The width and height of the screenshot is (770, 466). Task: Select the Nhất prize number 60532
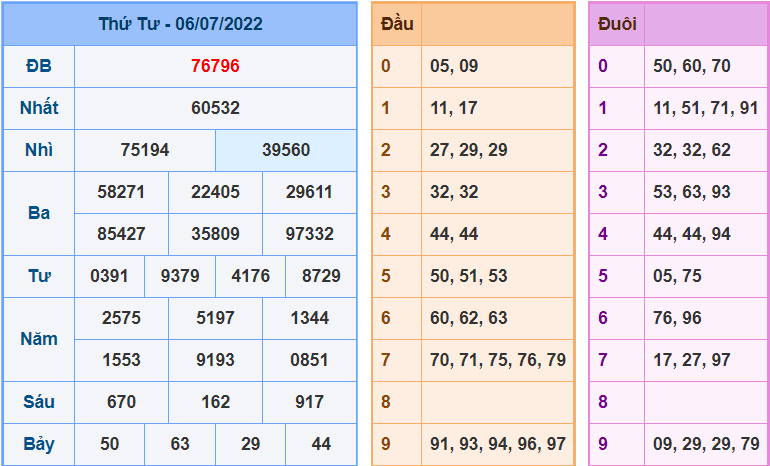(x=215, y=108)
